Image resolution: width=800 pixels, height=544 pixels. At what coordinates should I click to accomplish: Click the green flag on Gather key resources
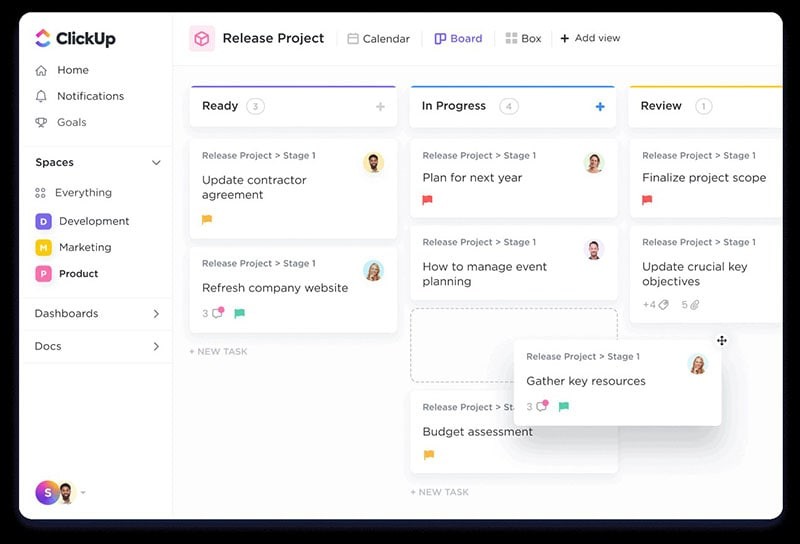click(x=564, y=407)
